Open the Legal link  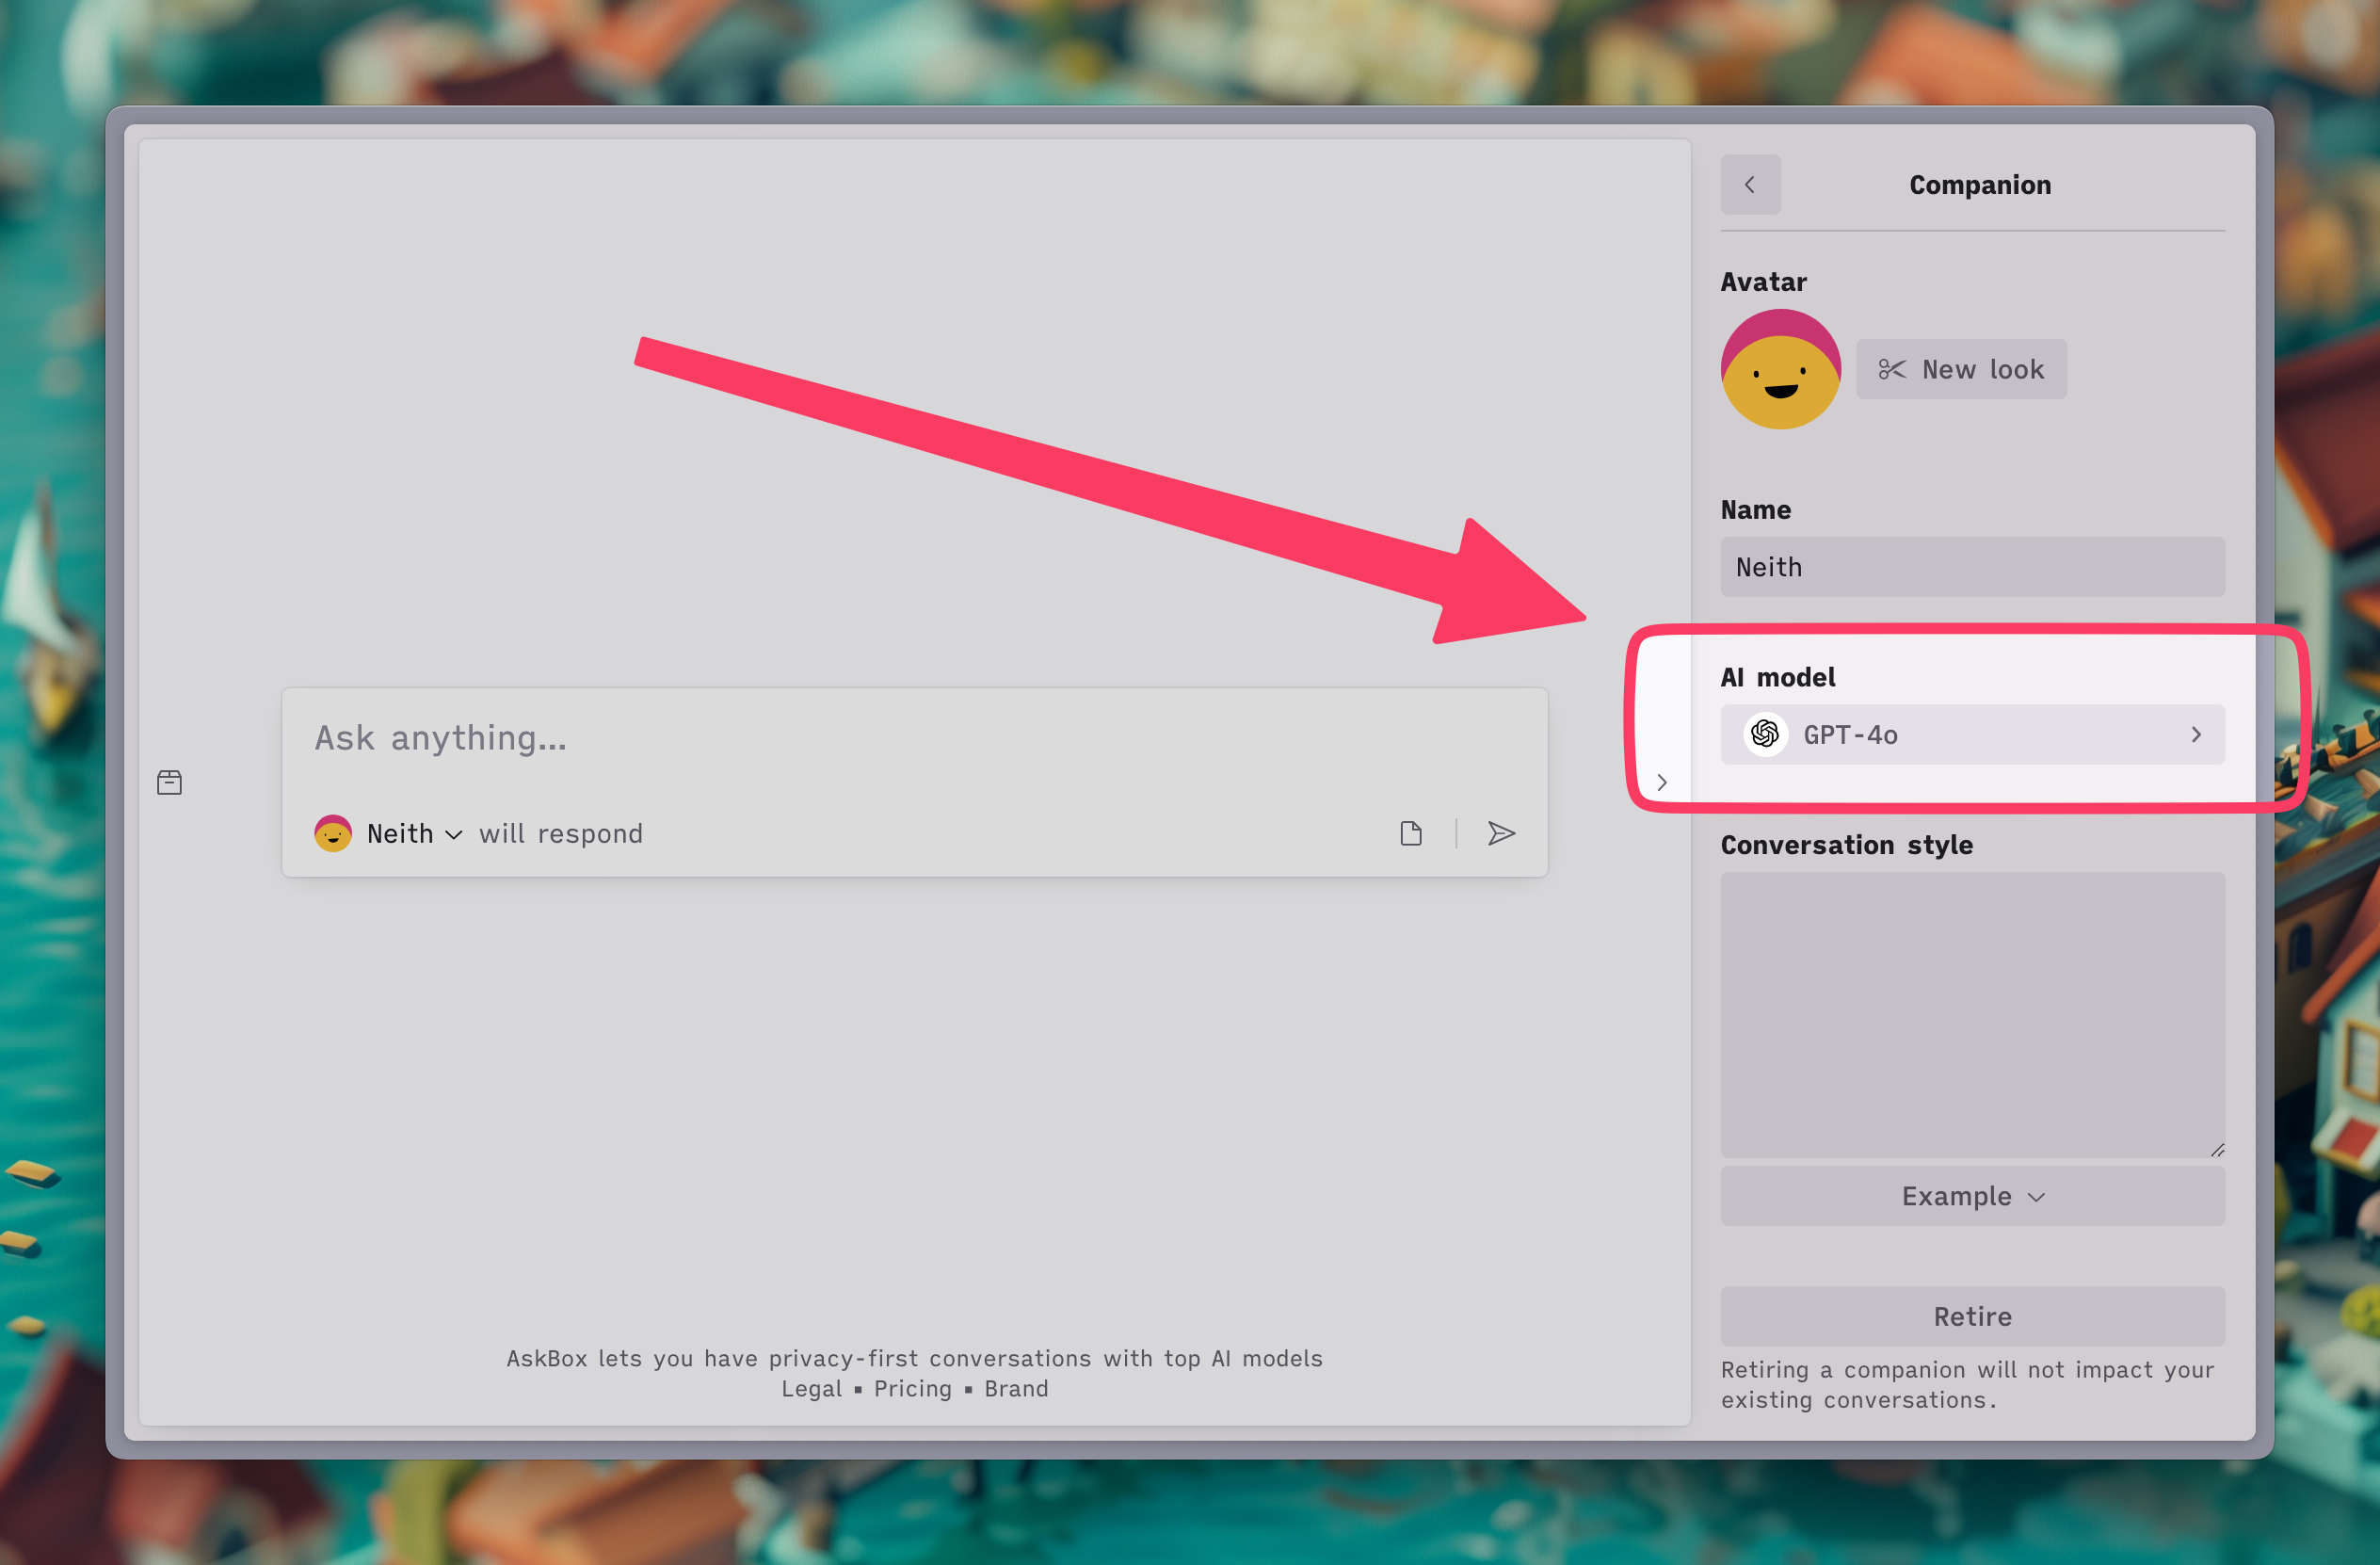tap(811, 1389)
